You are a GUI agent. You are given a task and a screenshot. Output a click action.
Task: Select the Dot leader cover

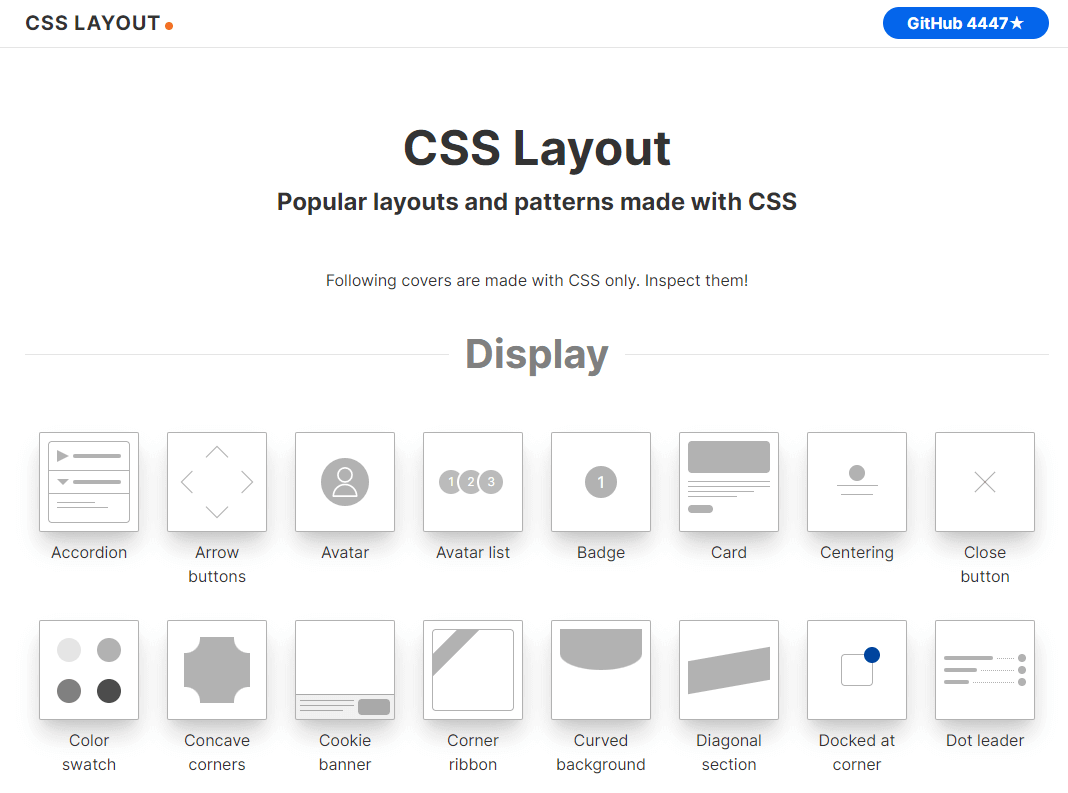coord(985,670)
